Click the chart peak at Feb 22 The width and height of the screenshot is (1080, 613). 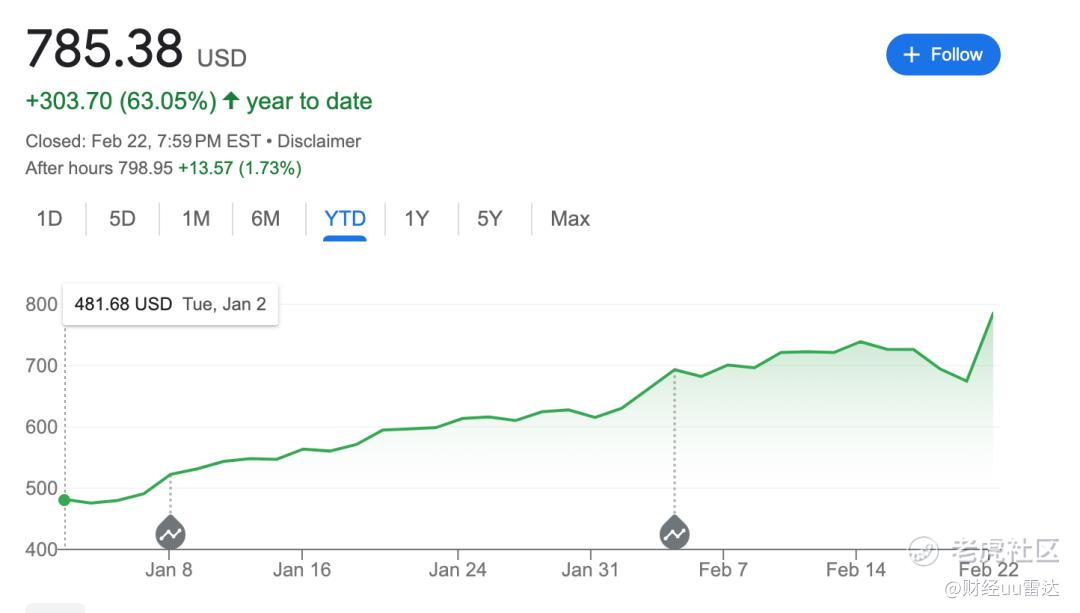click(992, 314)
